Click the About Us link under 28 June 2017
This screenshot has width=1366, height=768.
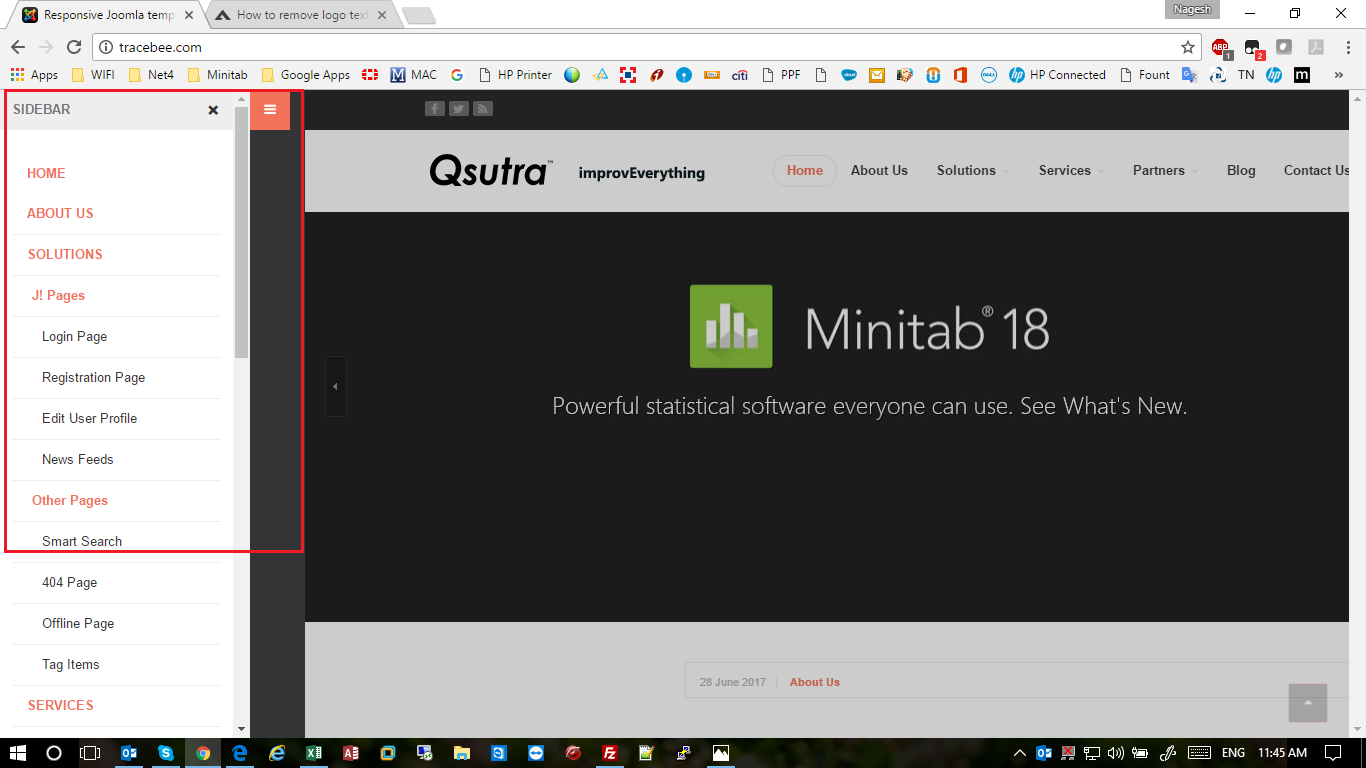[x=815, y=682]
